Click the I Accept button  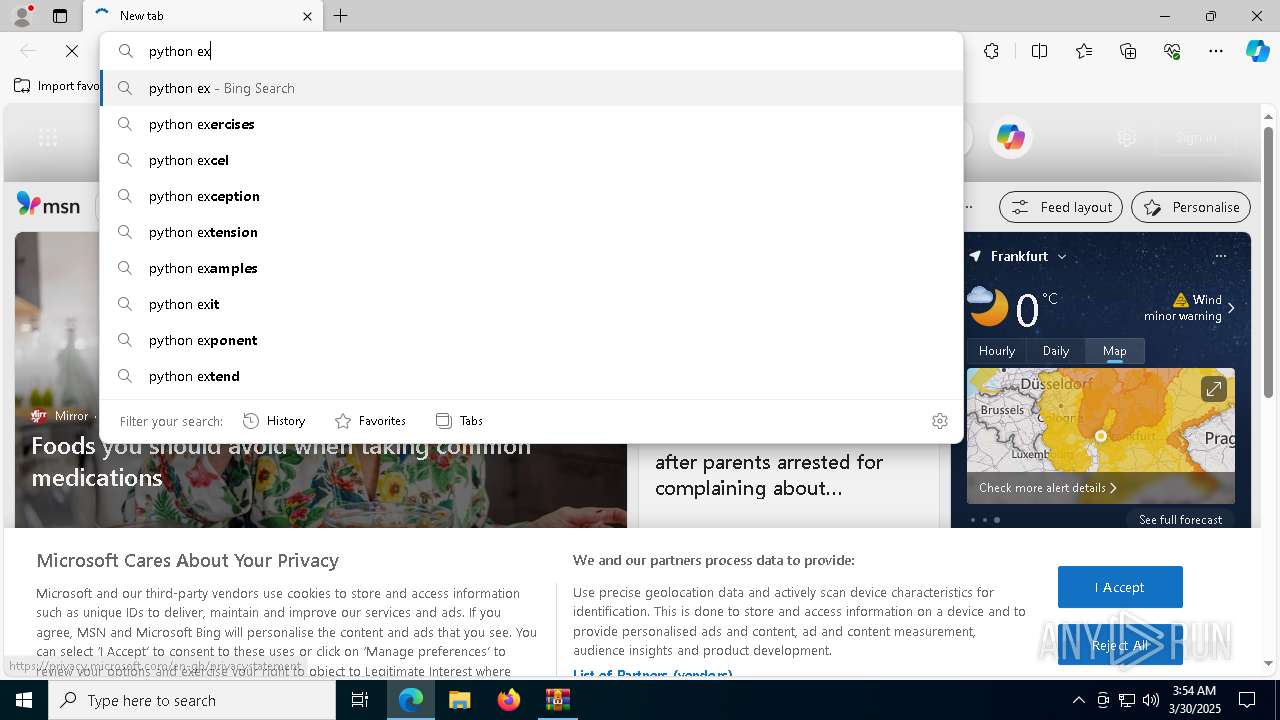[1120, 587]
